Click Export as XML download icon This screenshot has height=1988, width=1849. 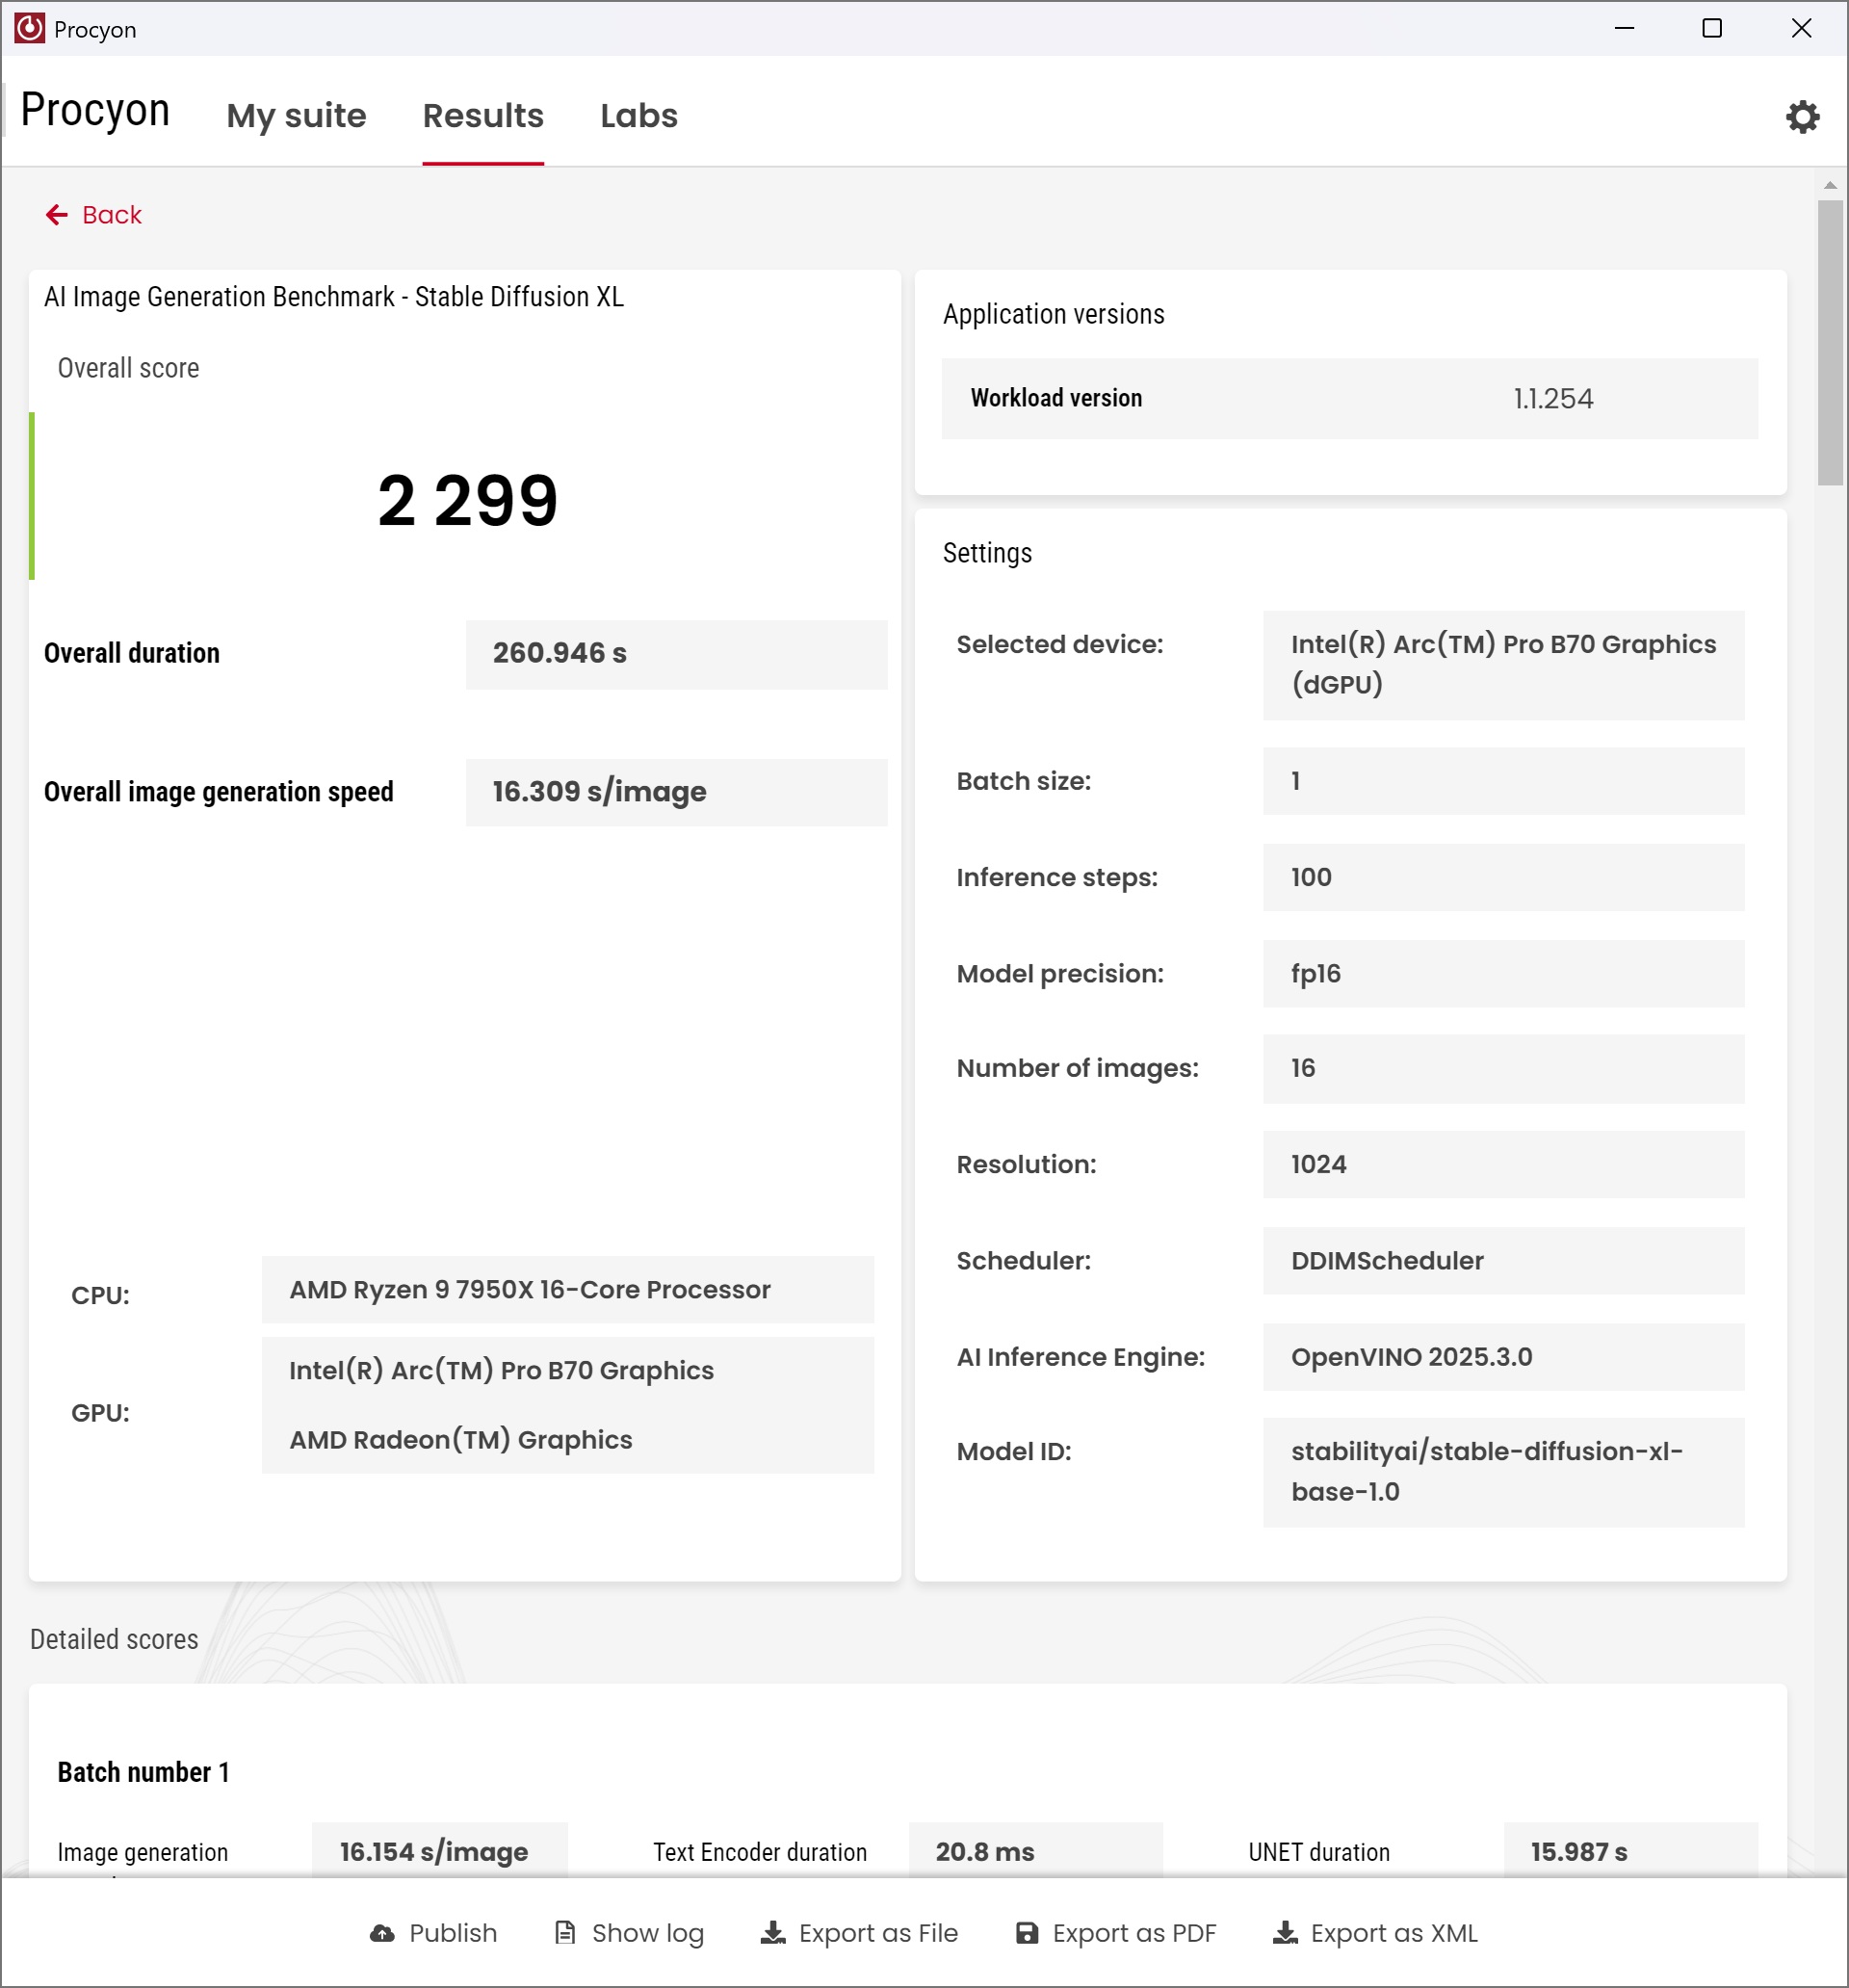(x=1285, y=1933)
